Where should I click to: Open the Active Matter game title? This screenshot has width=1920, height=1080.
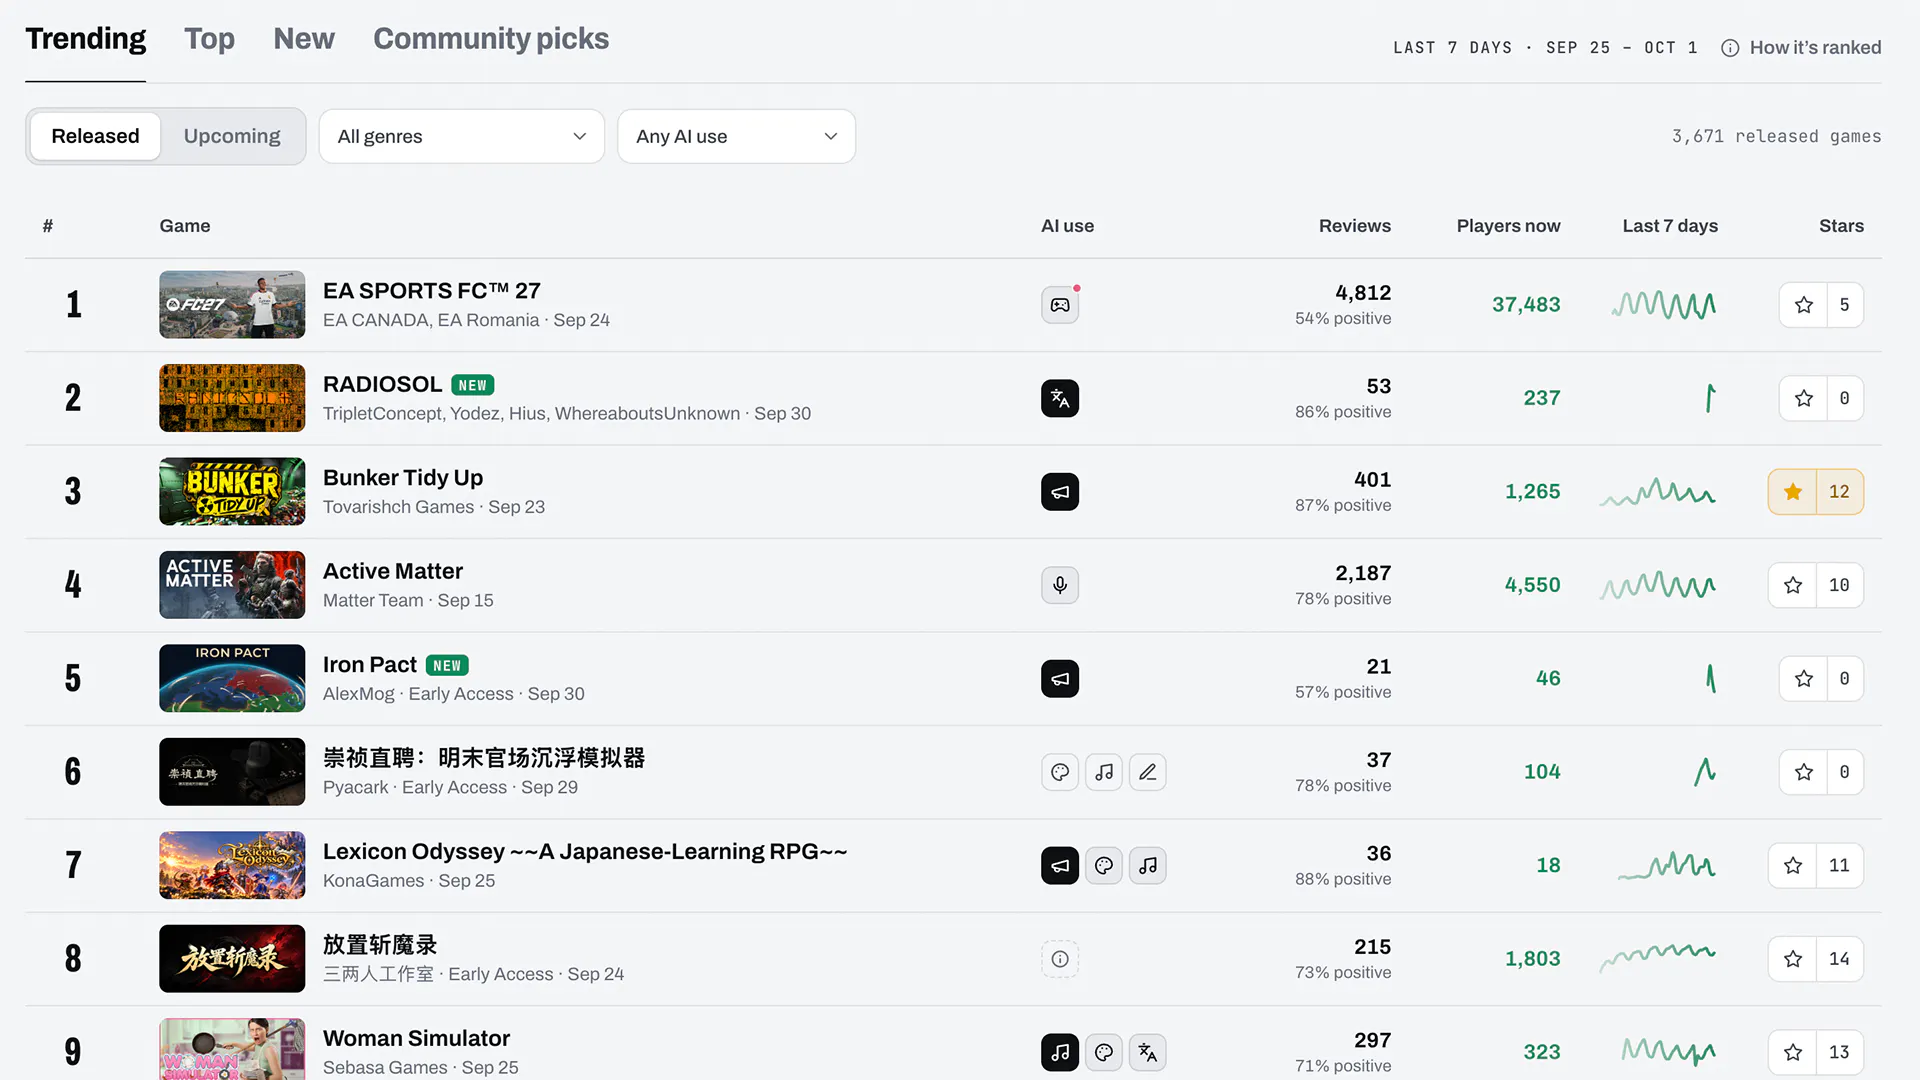coord(393,571)
